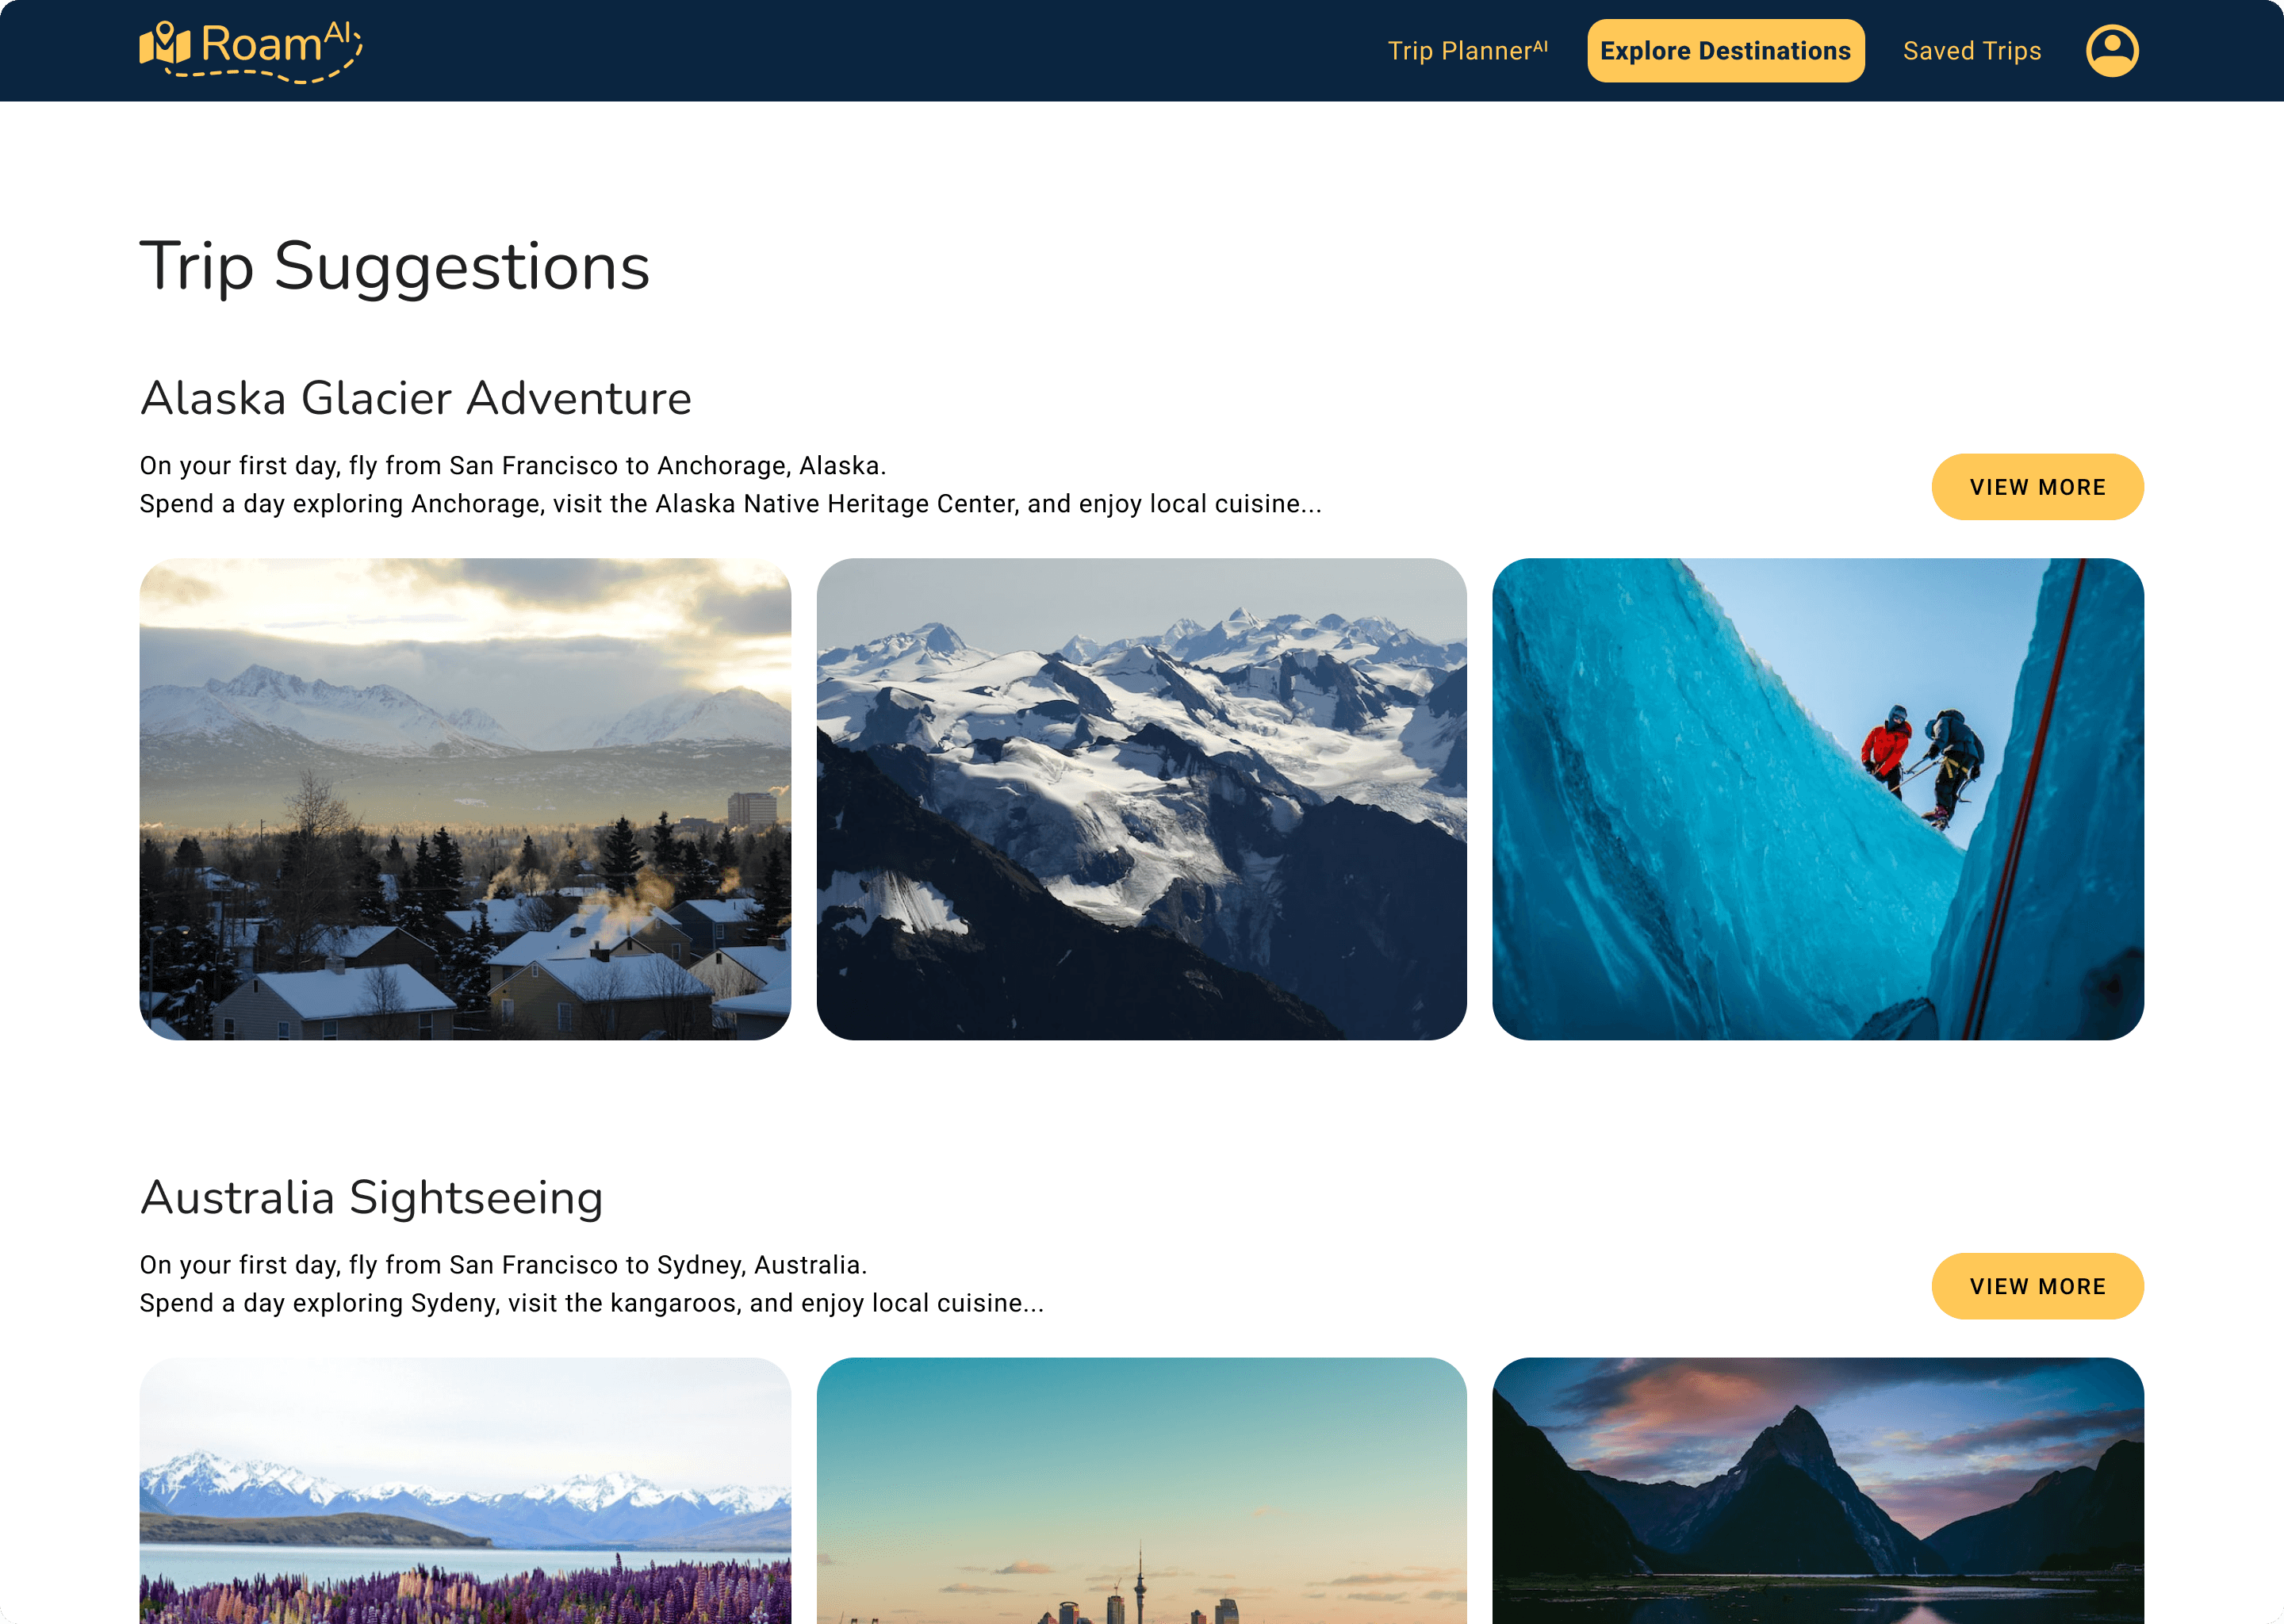View more of Alaska Glacier Adventure
The image size is (2284, 1624).
2037,487
